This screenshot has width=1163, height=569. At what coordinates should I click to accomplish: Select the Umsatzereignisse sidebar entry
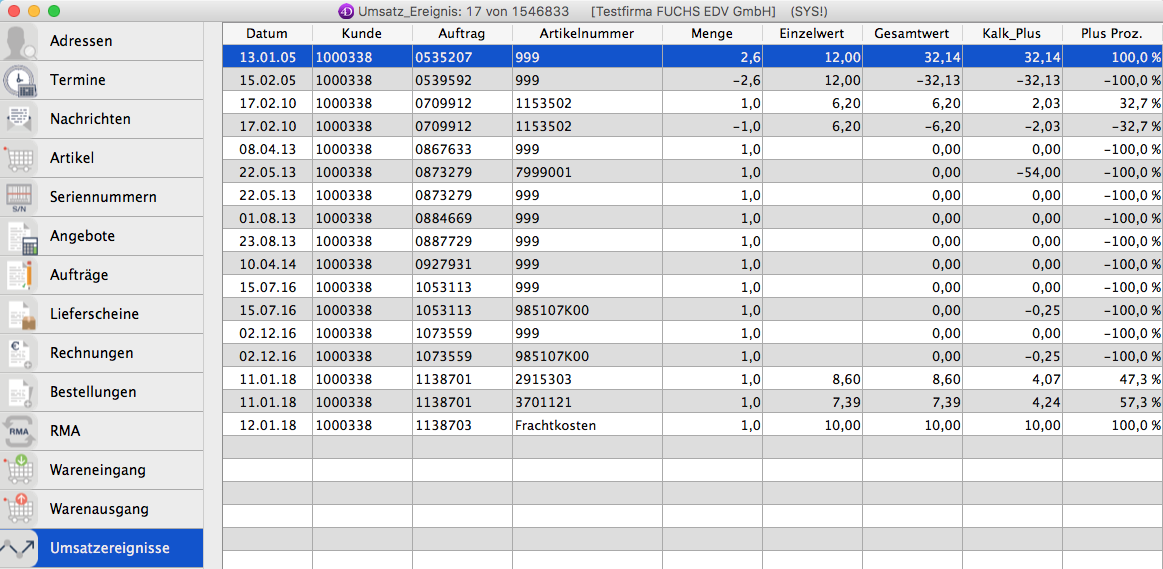click(x=109, y=548)
